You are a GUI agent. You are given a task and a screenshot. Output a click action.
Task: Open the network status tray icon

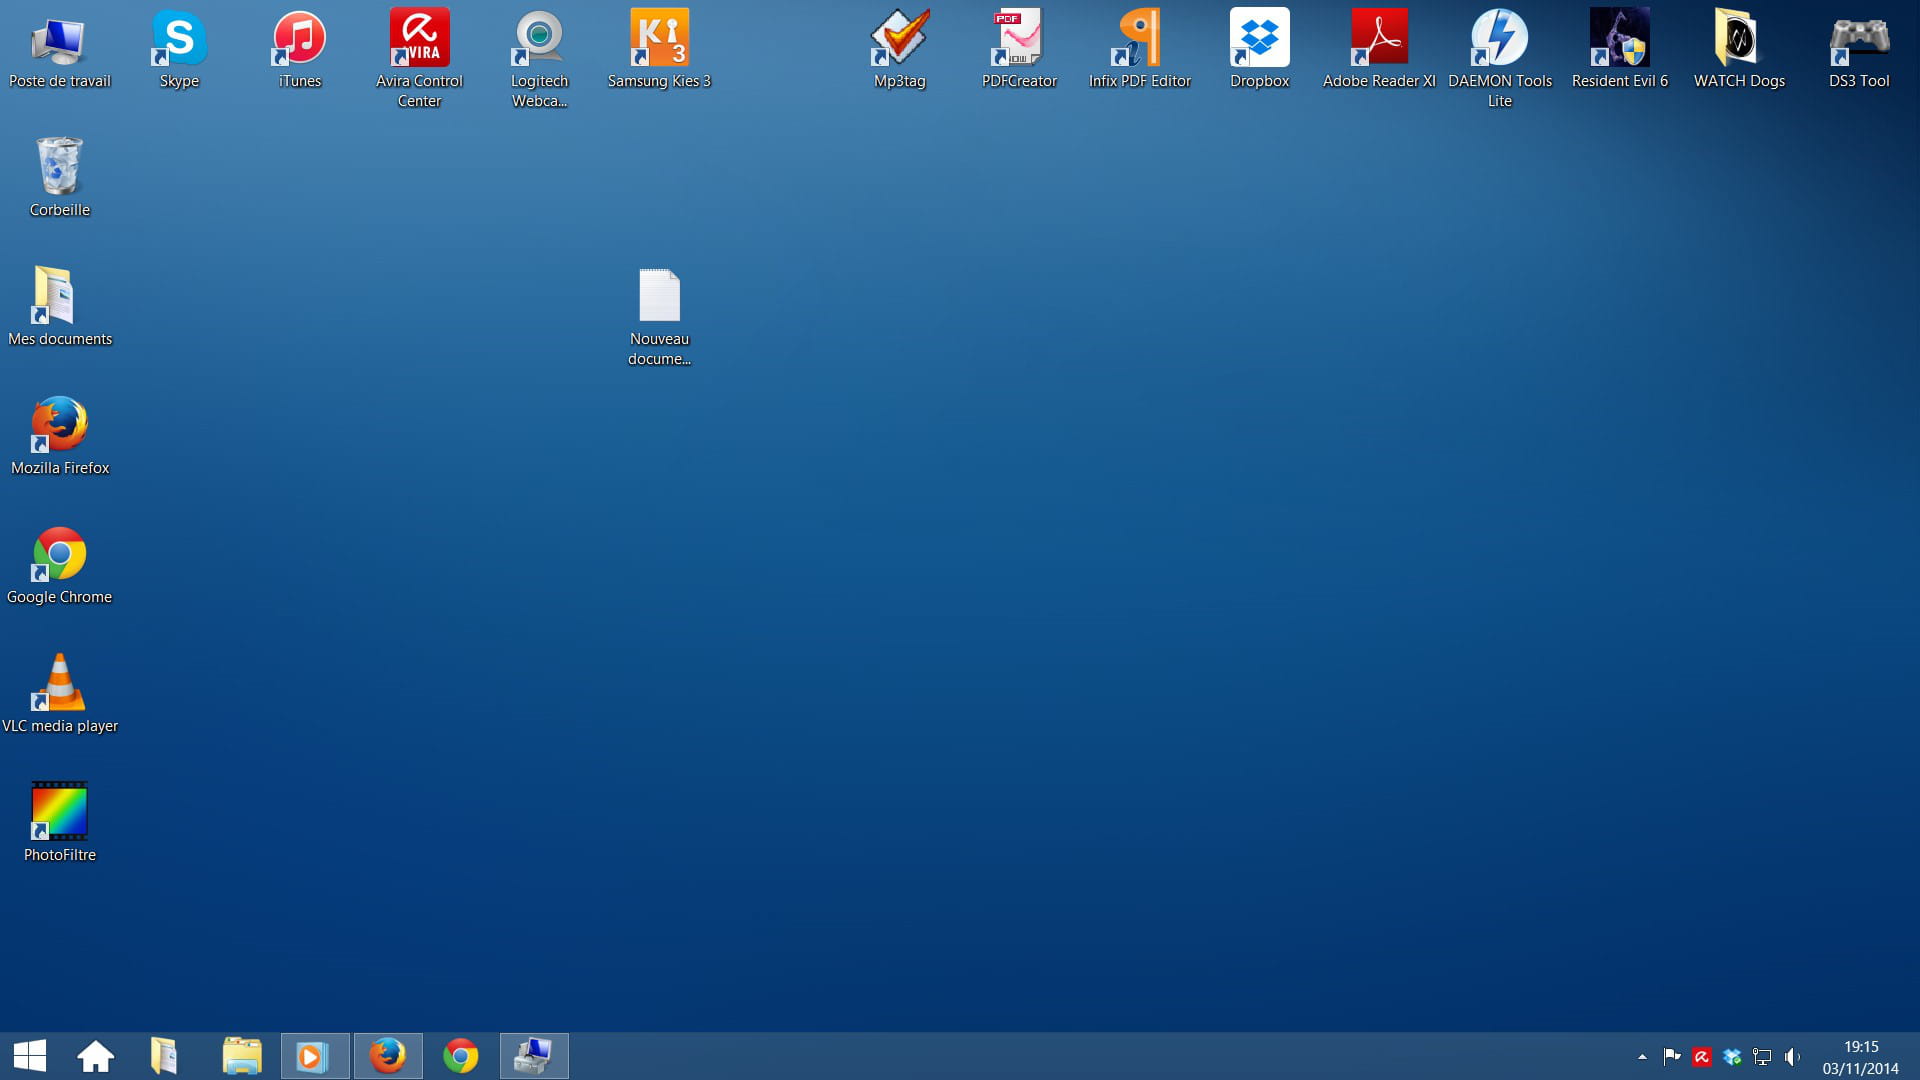pyautogui.click(x=1762, y=1057)
